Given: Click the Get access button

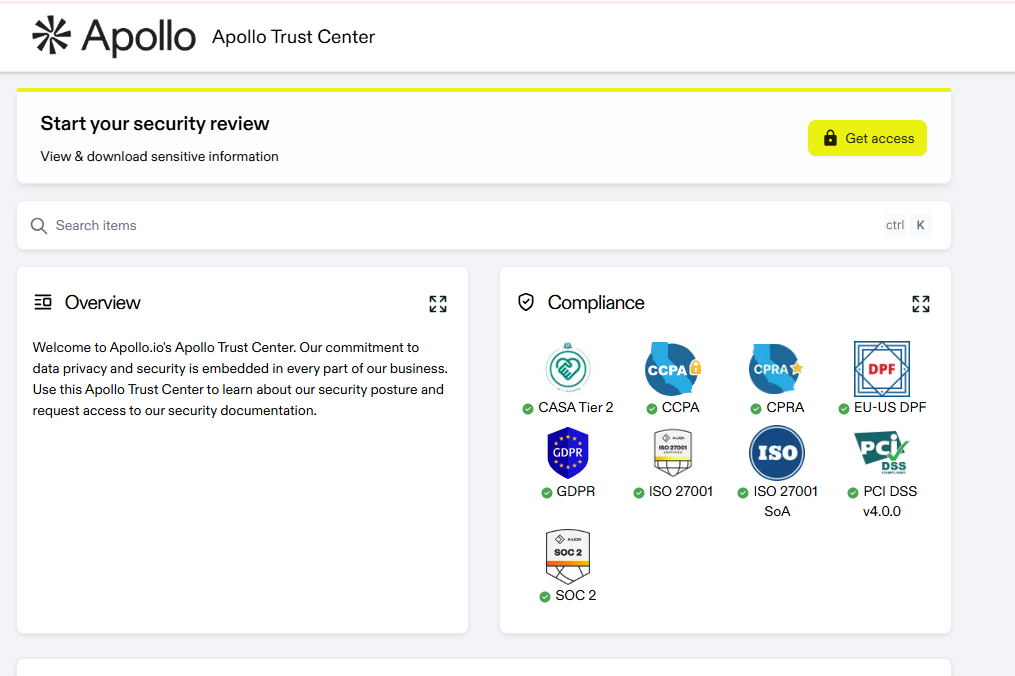Looking at the screenshot, I should [867, 138].
